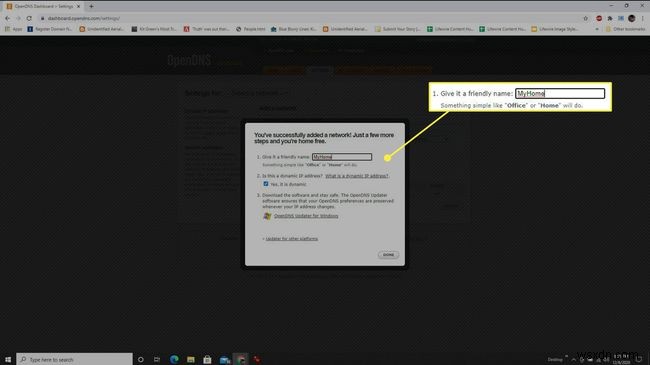The height and width of the screenshot is (365, 650).
Task: Open Mail app from taskbar
Action: [225, 359]
